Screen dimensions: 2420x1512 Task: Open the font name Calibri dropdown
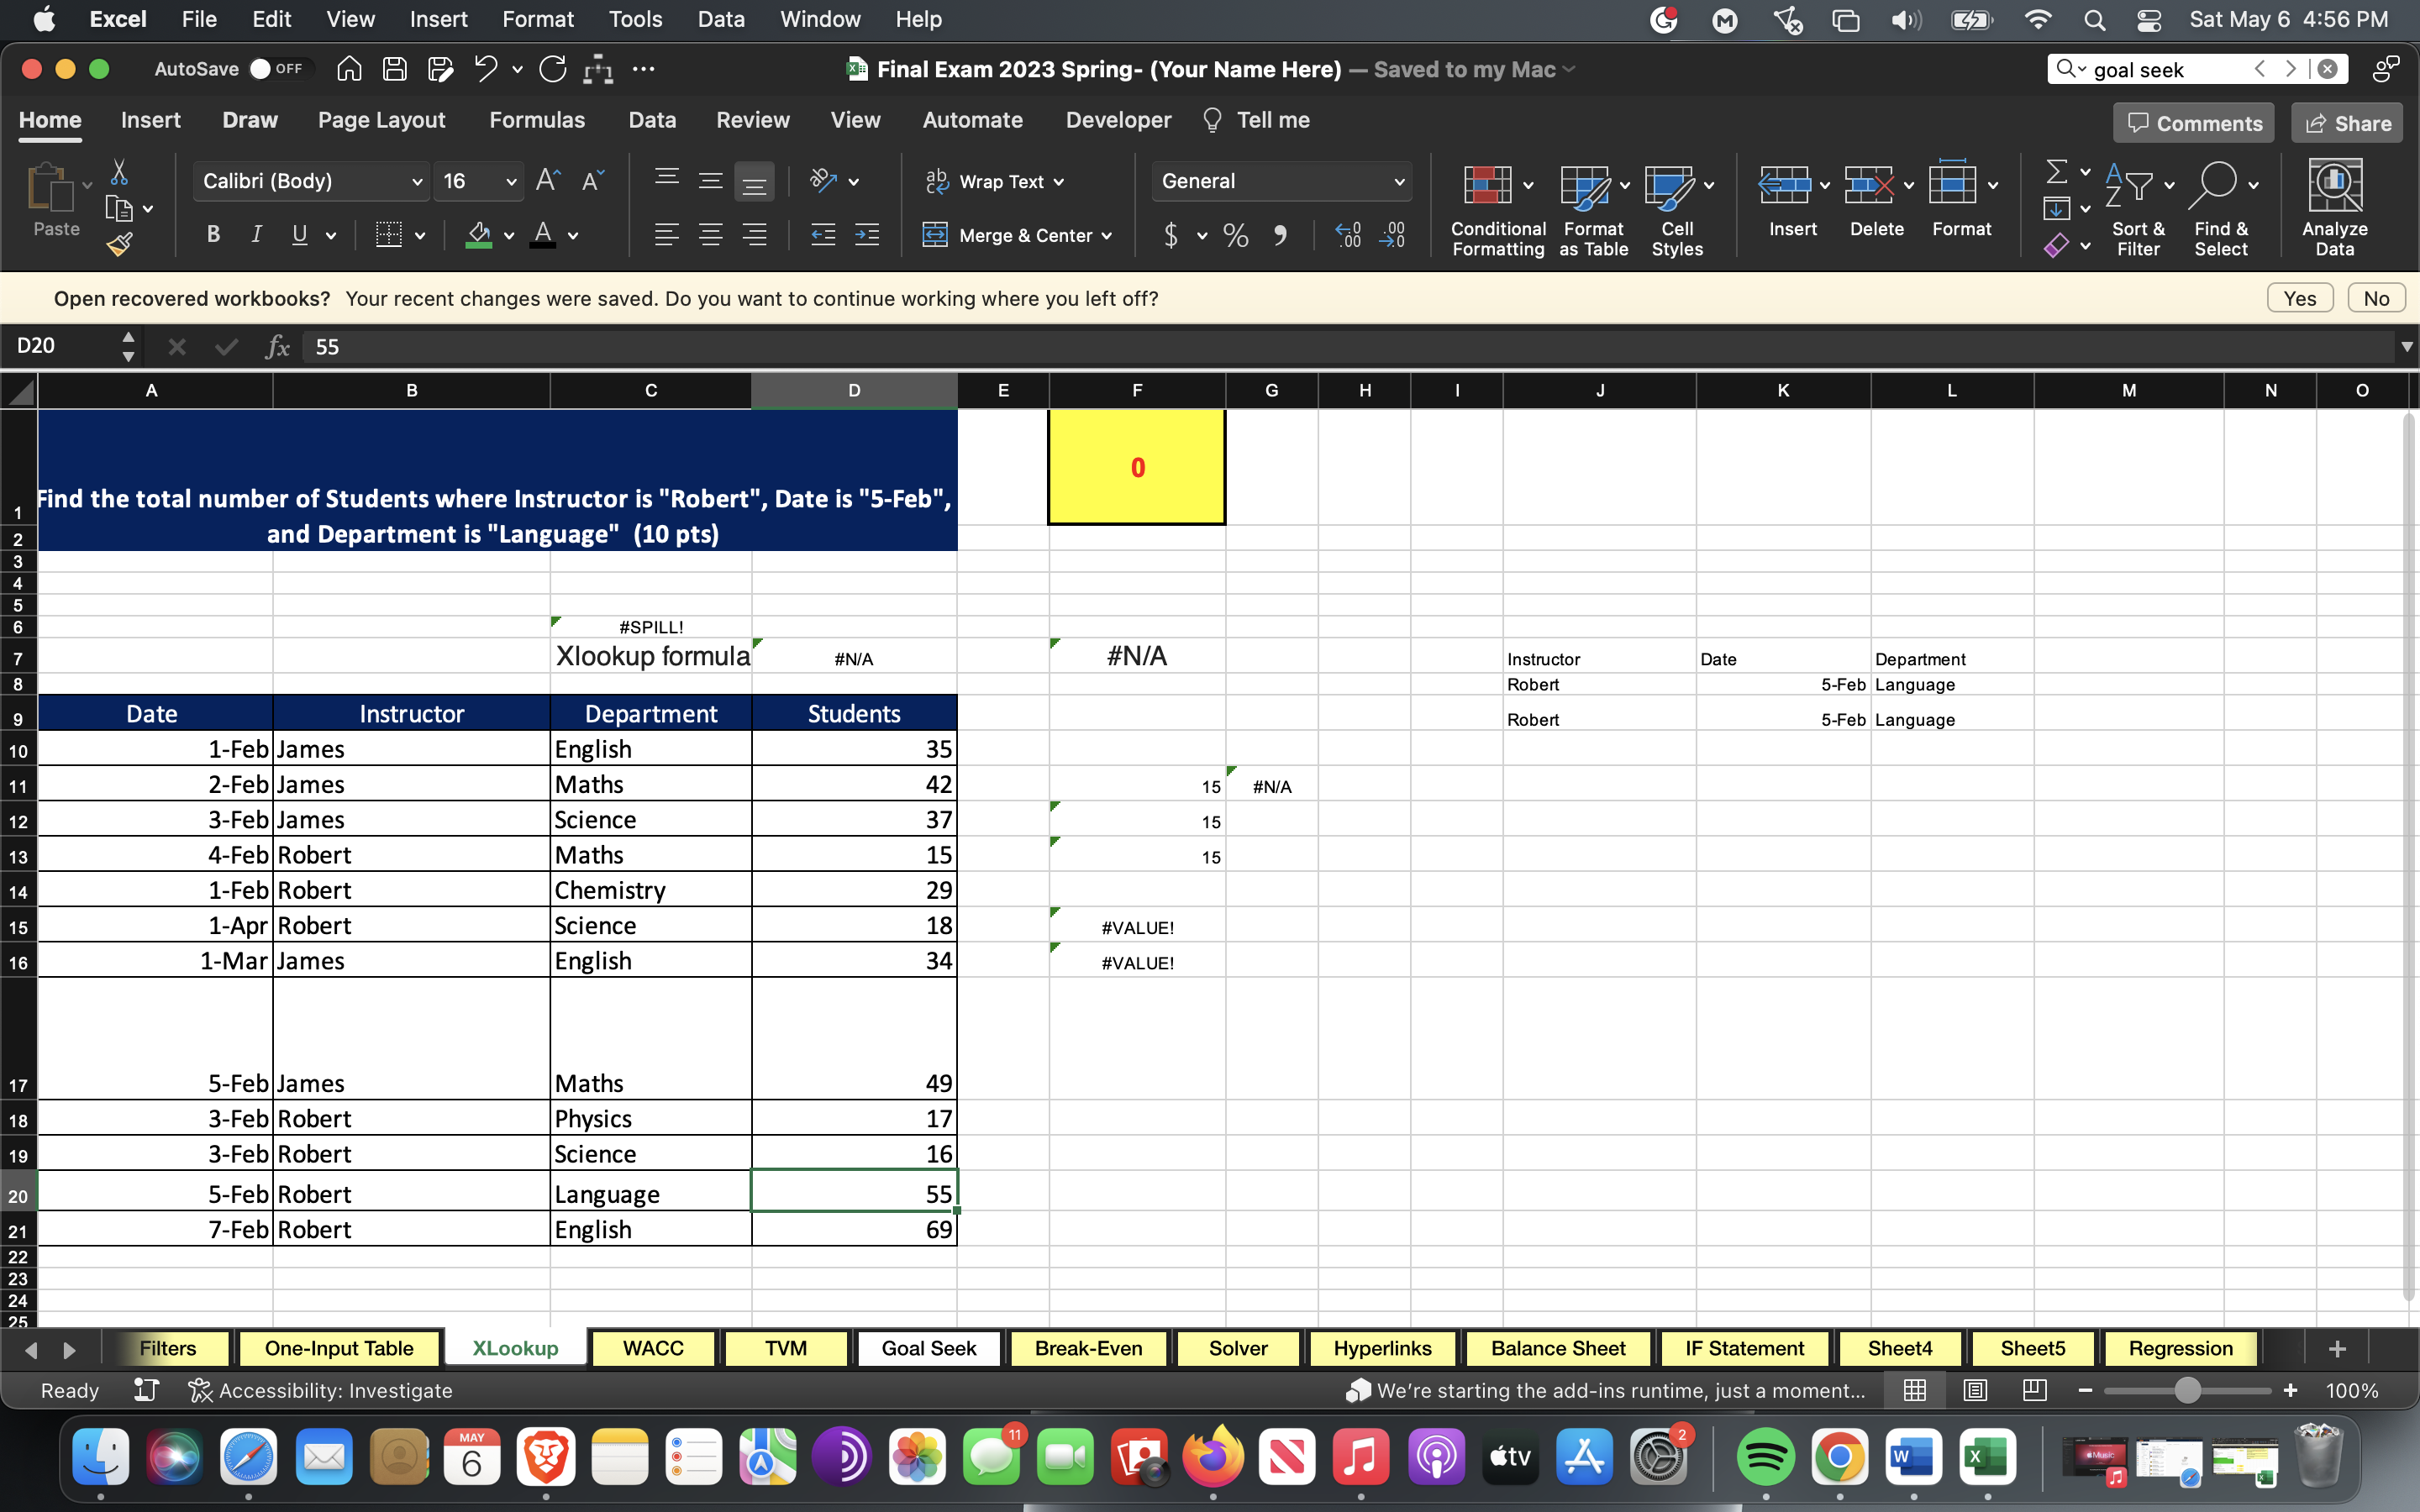point(416,181)
